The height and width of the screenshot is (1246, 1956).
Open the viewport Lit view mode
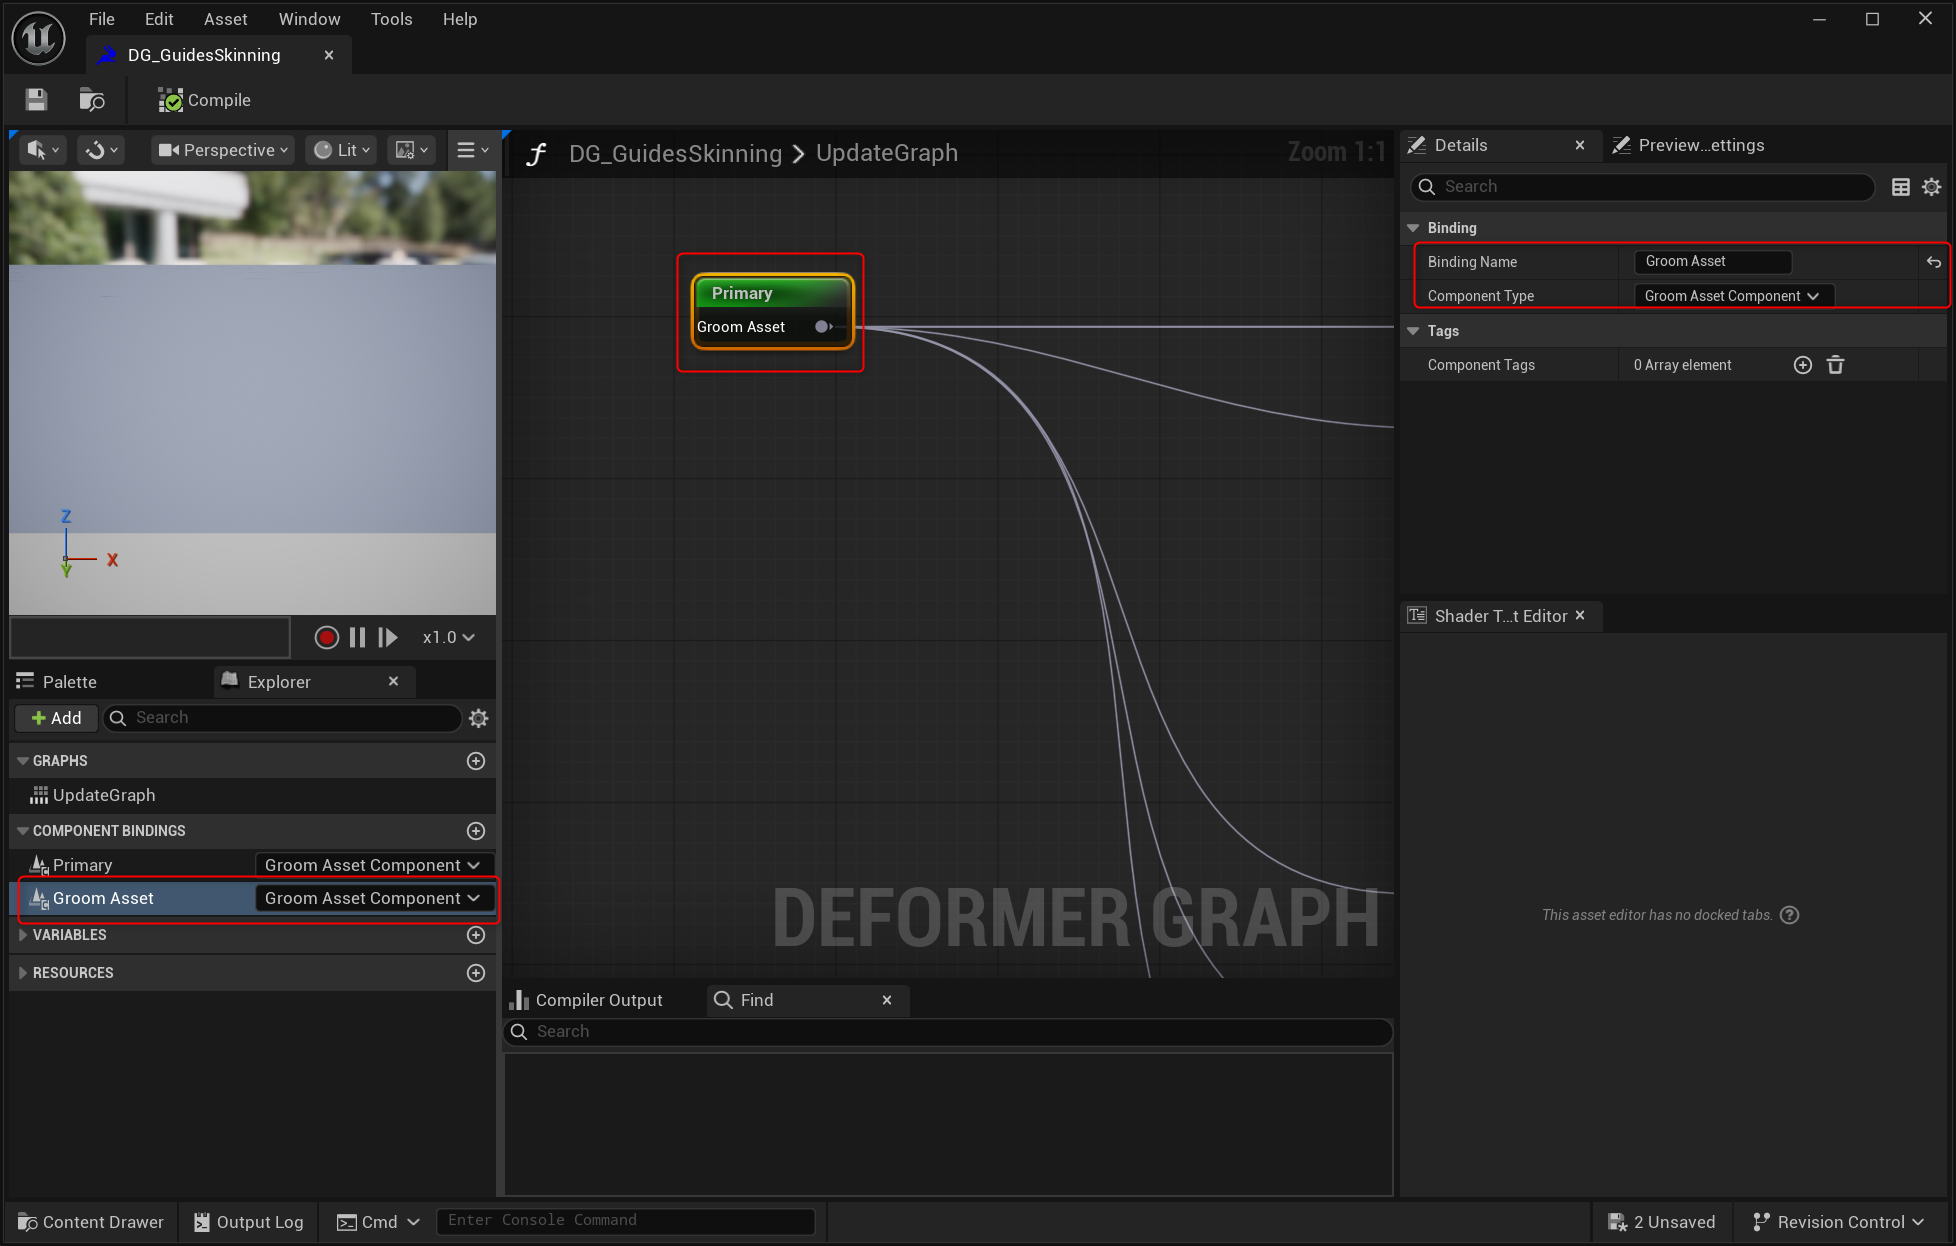(342, 150)
